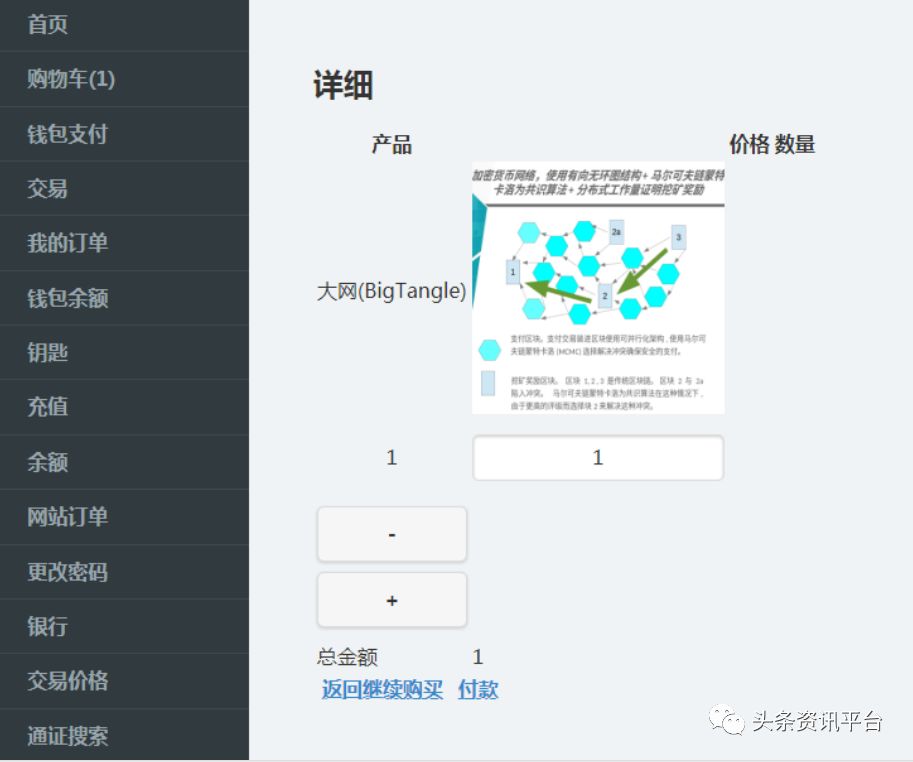The height and width of the screenshot is (762, 913).
Task: Click the quantity input field
Action: point(597,458)
